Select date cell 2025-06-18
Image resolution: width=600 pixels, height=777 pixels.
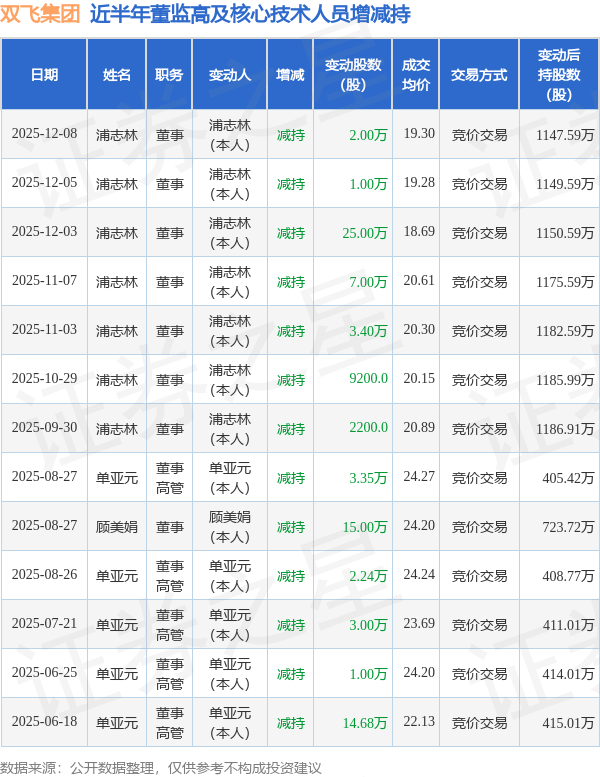pos(44,722)
